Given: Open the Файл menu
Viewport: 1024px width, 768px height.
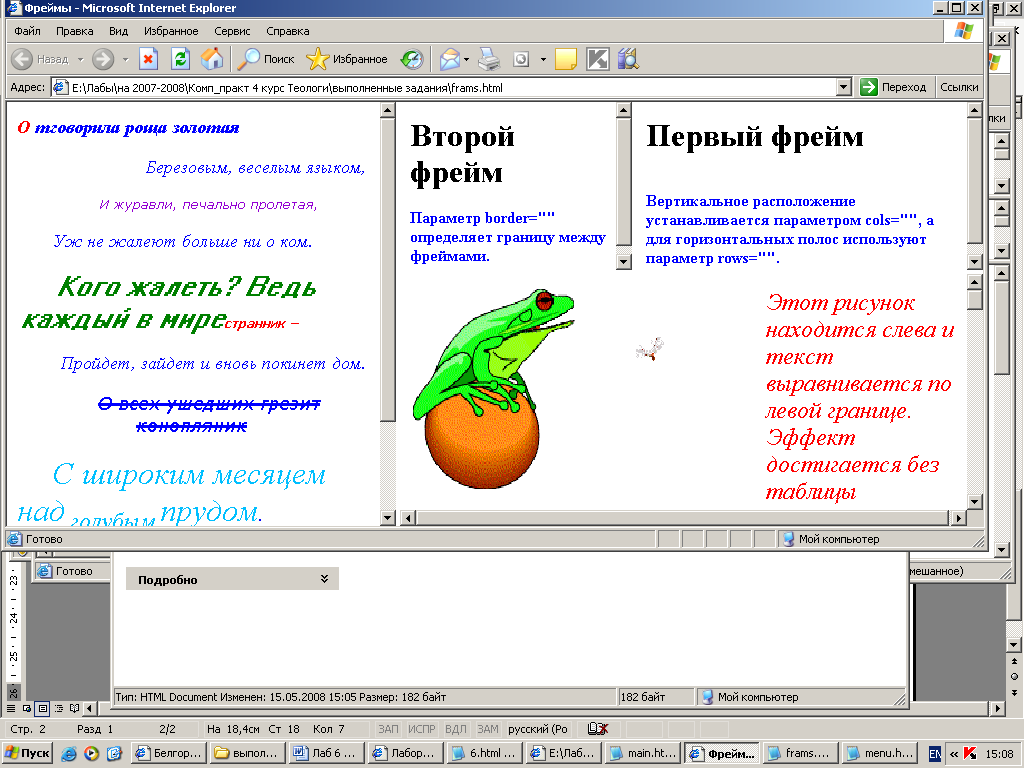Looking at the screenshot, I should (x=27, y=31).
